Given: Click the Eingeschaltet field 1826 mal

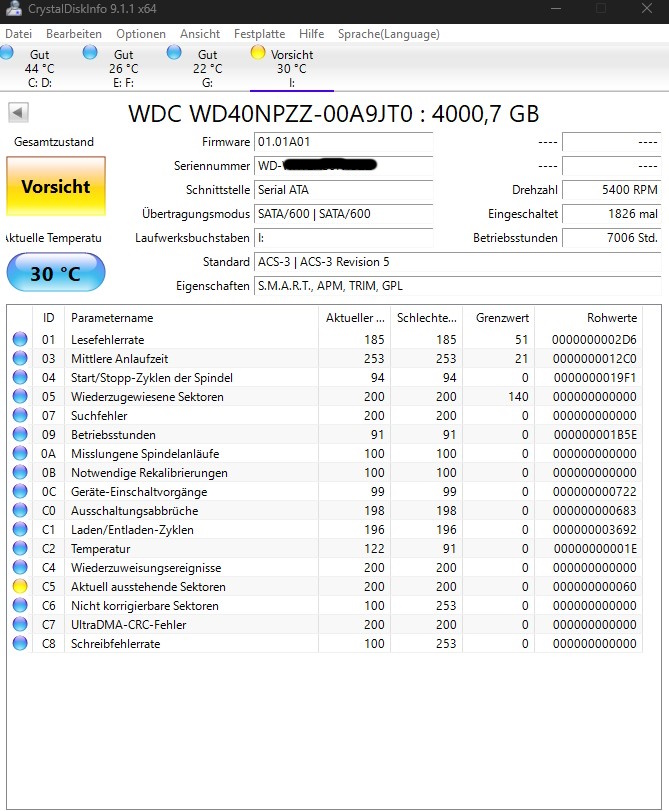Looking at the screenshot, I should coord(612,214).
